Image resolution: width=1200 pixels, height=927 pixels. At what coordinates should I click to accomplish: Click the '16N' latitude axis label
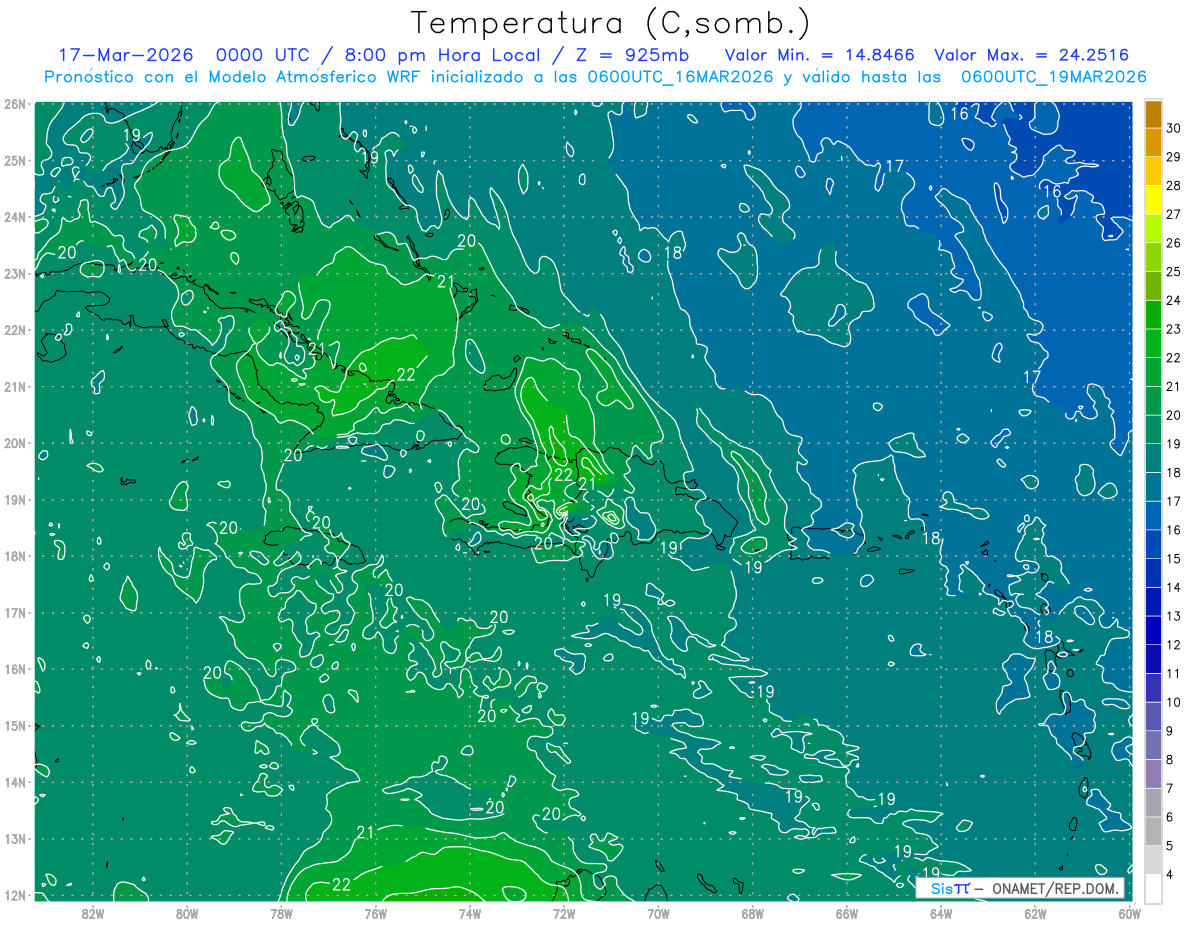[x=15, y=669]
